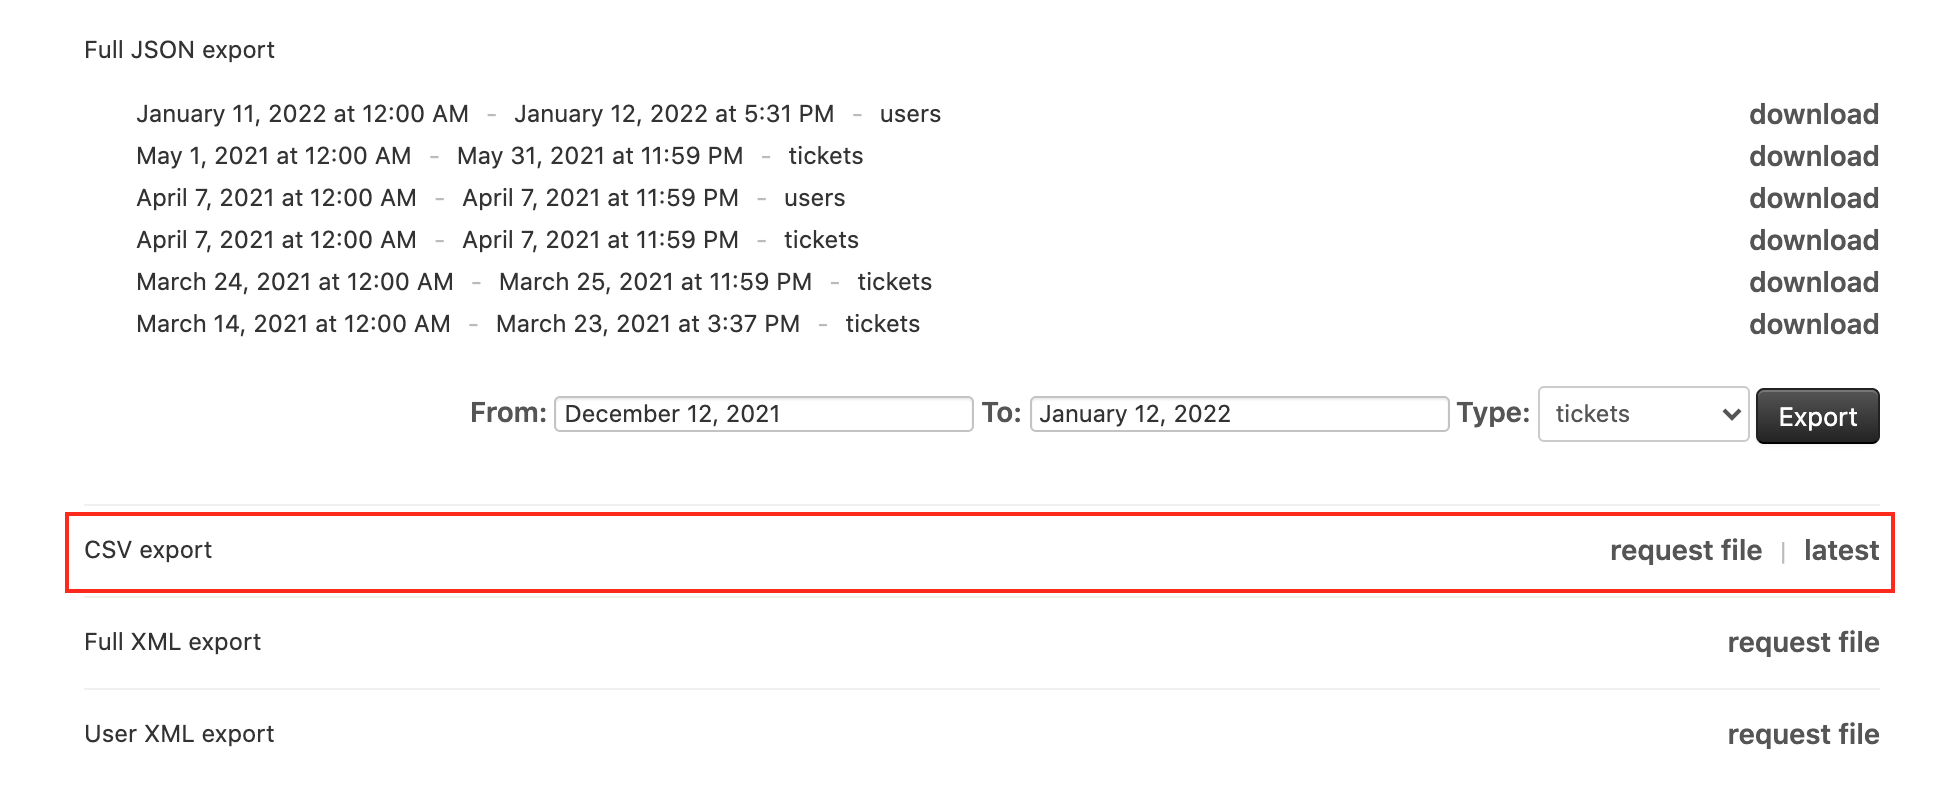The width and height of the screenshot is (1944, 804).
Task: Select December 12, 2021 text in From field
Action: (672, 413)
